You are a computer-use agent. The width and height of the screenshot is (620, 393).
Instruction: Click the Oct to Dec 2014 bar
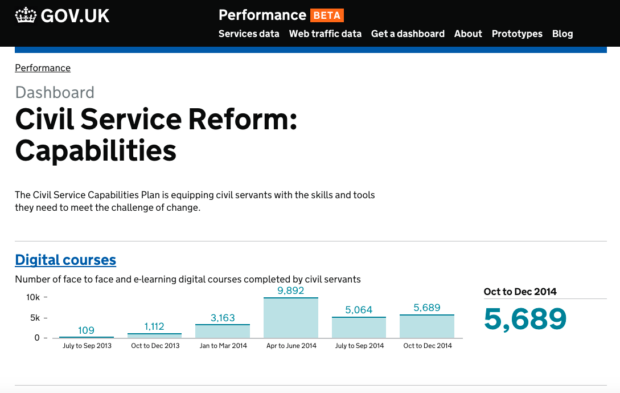click(x=427, y=327)
